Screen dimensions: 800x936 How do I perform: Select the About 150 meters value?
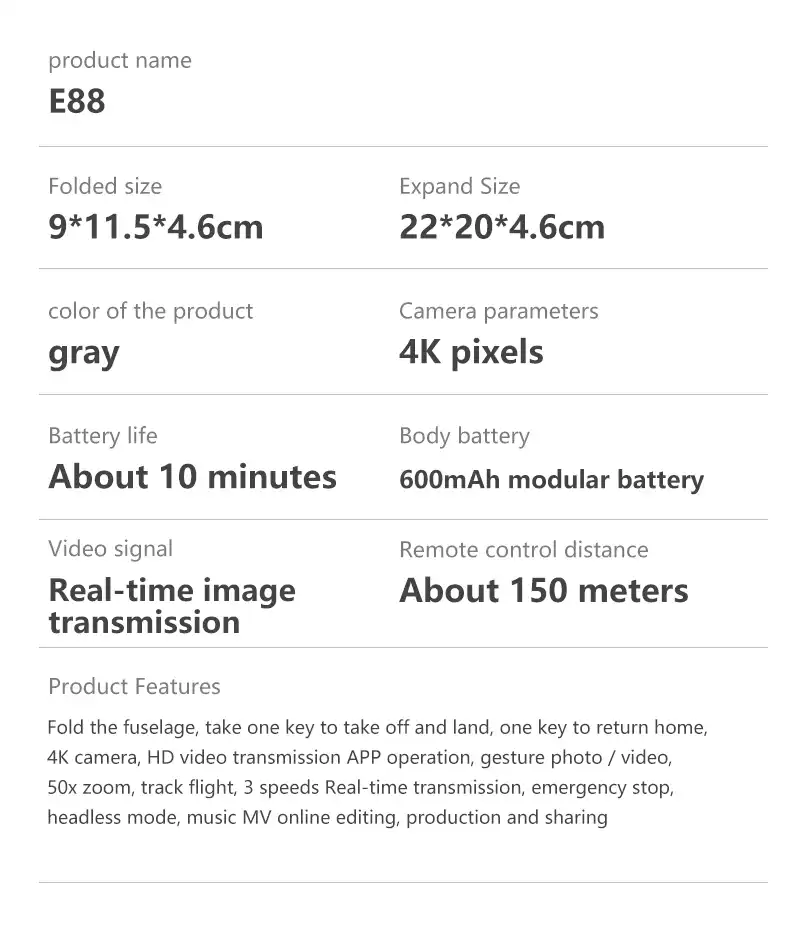(544, 591)
